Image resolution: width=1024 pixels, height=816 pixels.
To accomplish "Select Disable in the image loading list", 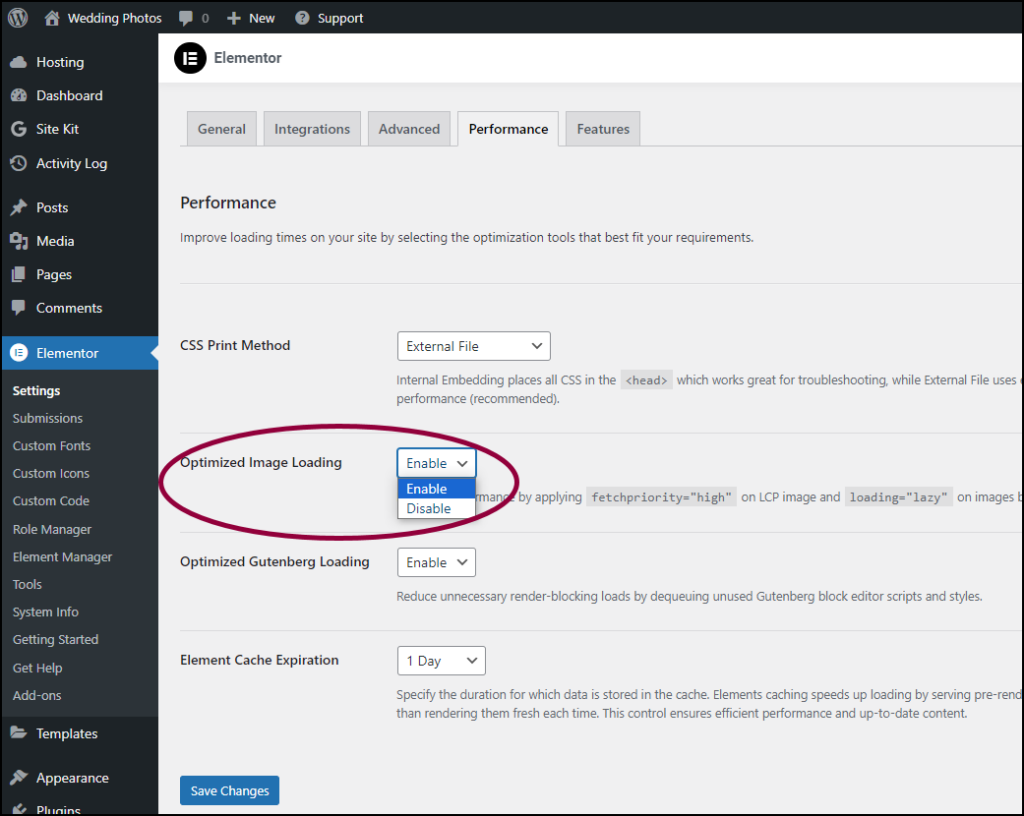I will (429, 508).
